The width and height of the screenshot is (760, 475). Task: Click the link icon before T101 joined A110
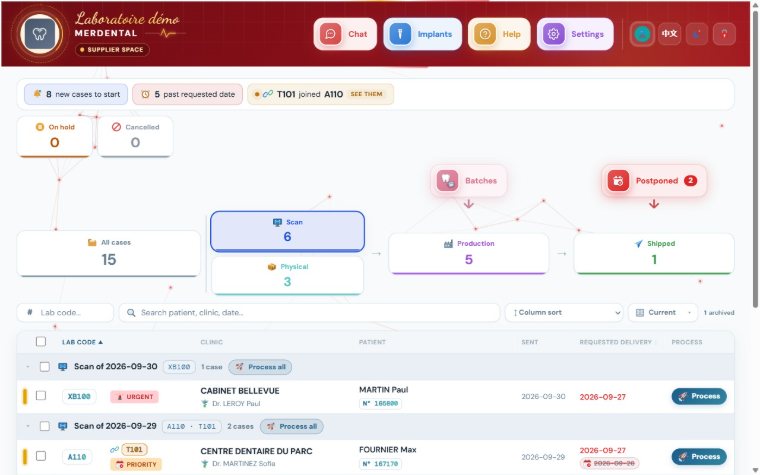pyautogui.click(x=268, y=94)
